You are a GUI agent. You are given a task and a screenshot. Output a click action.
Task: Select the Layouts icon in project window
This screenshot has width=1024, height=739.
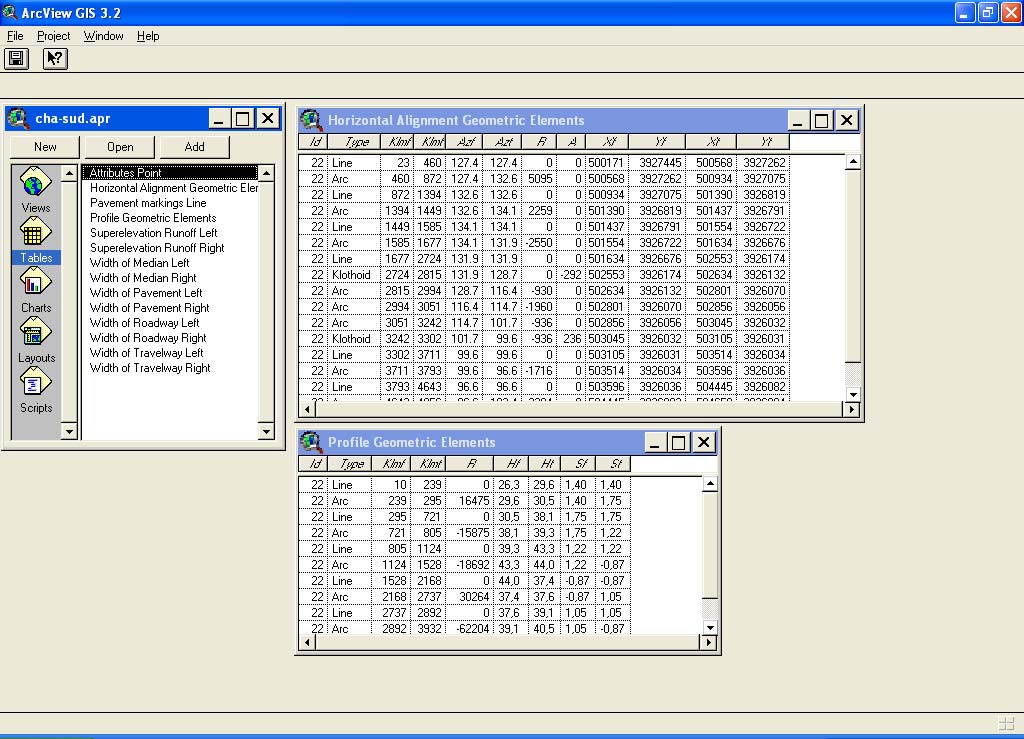point(35,333)
